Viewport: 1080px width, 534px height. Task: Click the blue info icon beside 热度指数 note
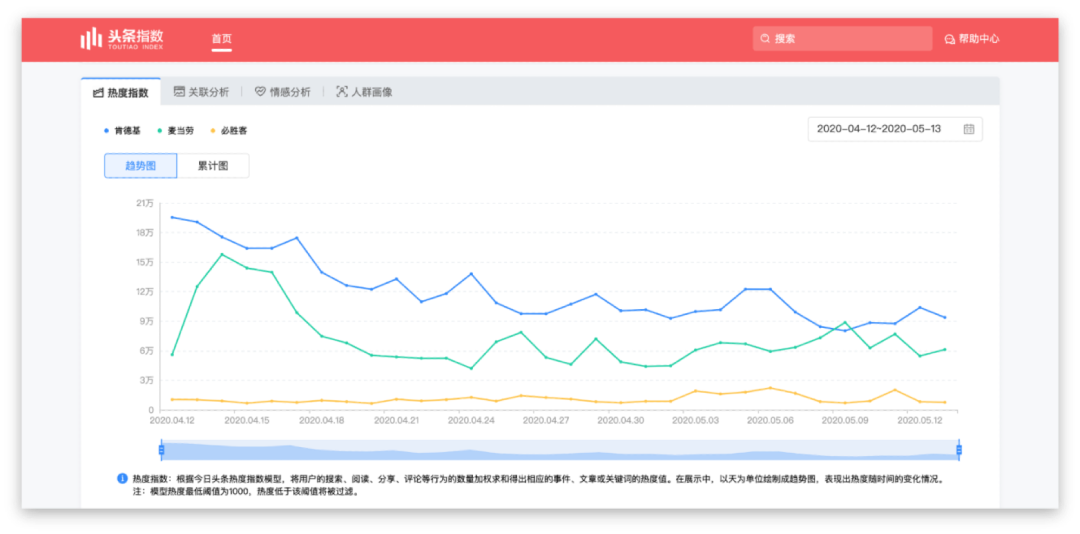tap(122, 477)
